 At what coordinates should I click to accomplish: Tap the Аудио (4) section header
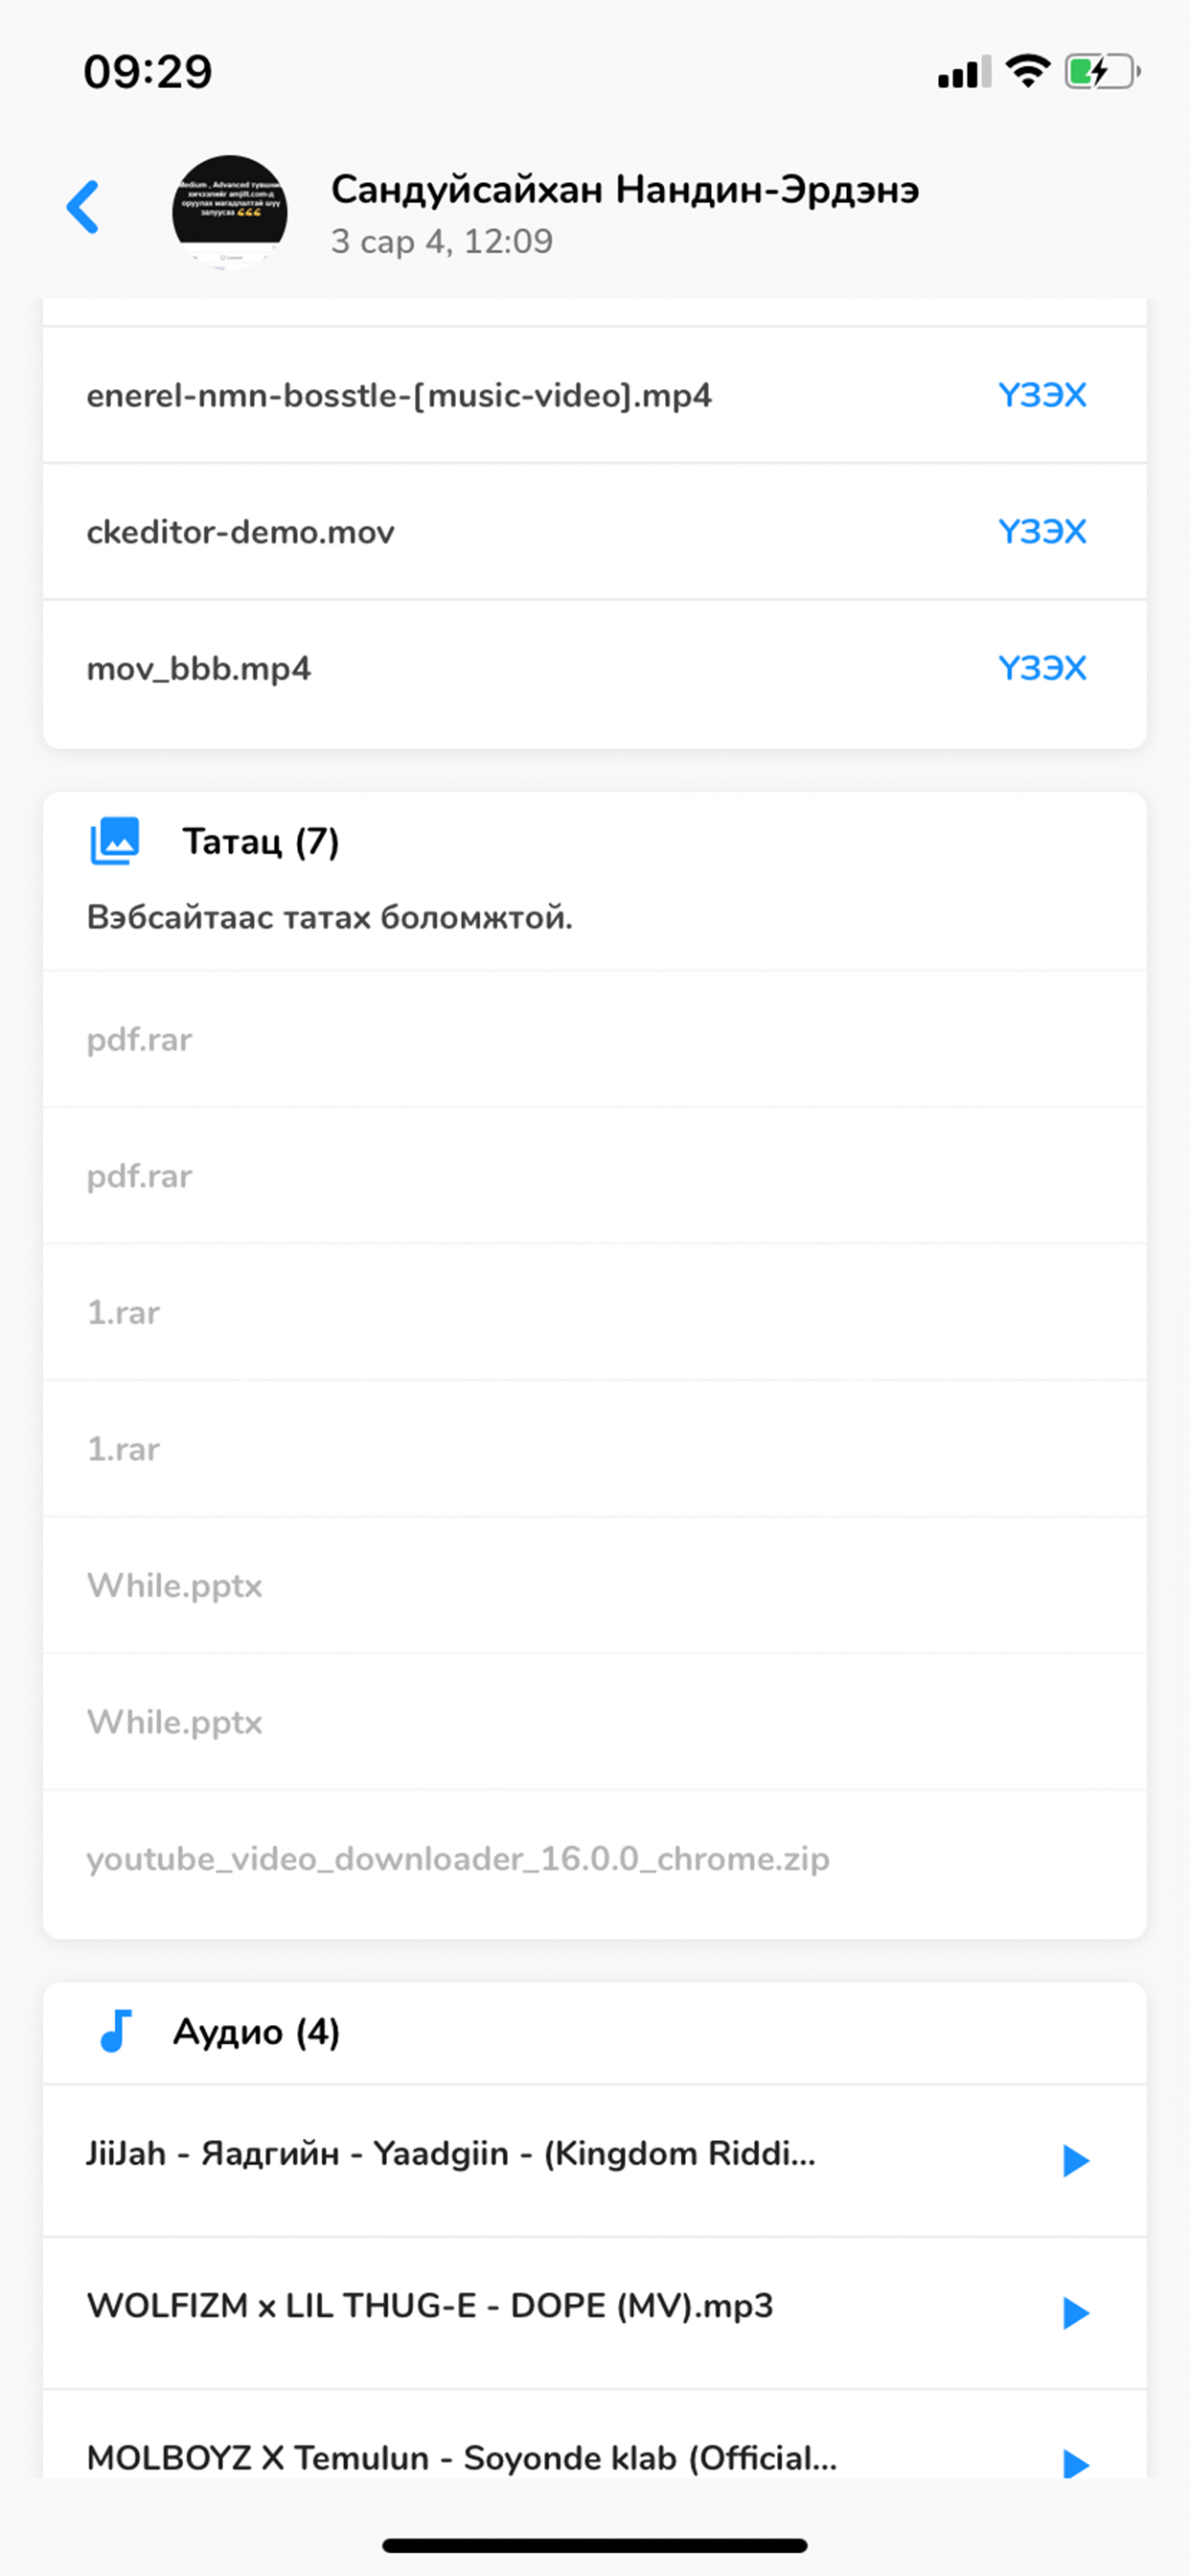(257, 2032)
